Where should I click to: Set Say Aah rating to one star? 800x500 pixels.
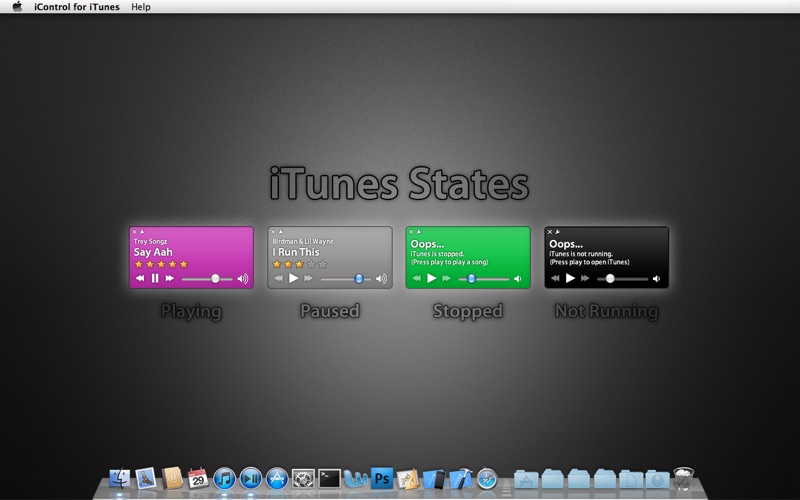pyautogui.click(x=139, y=264)
